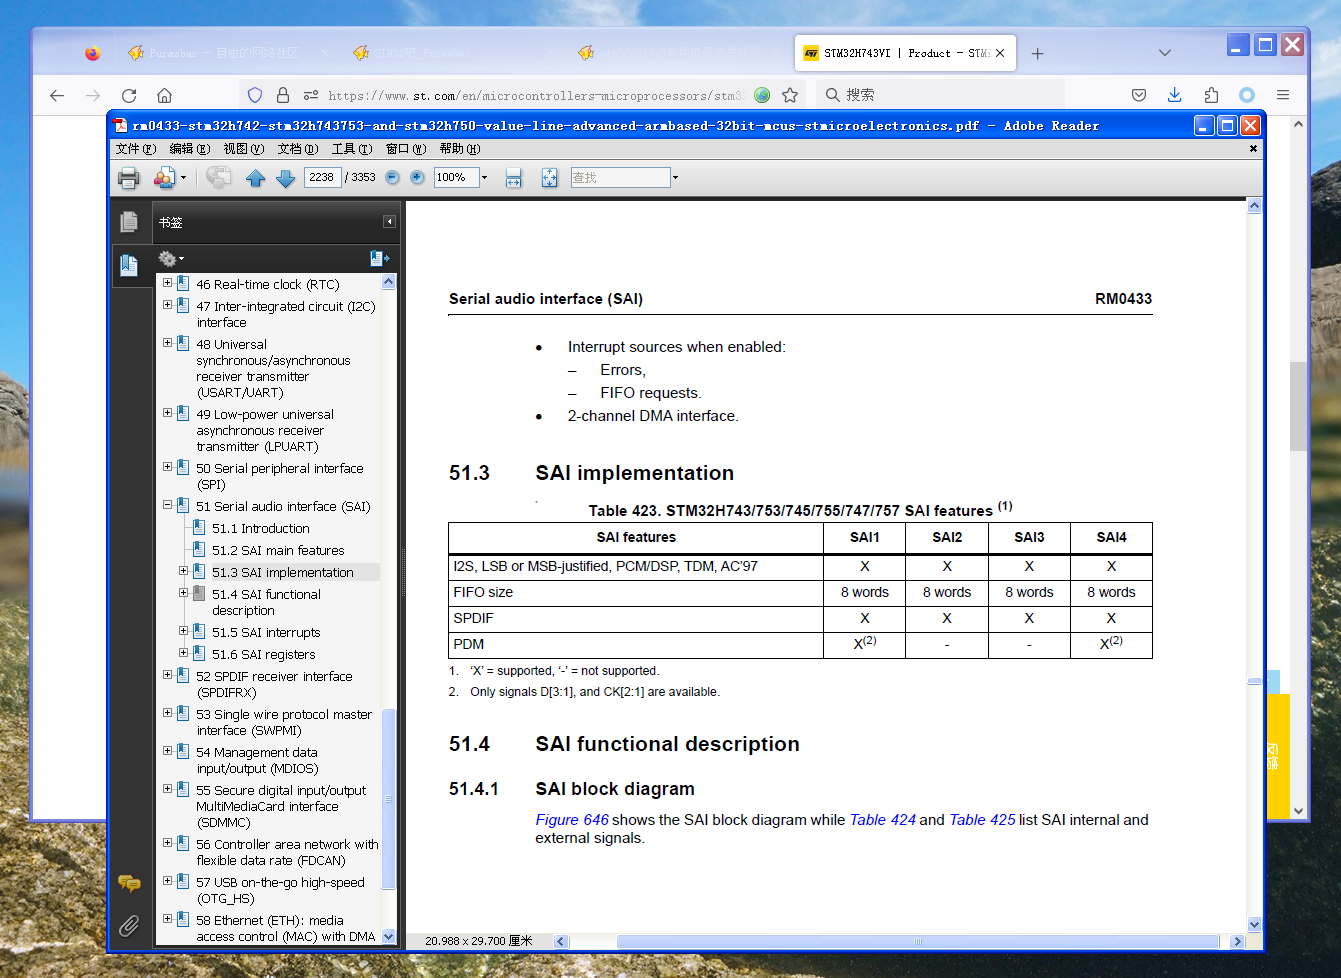The height and width of the screenshot is (978, 1341).
Task: Follow the Table 424 link
Action: [883, 820]
